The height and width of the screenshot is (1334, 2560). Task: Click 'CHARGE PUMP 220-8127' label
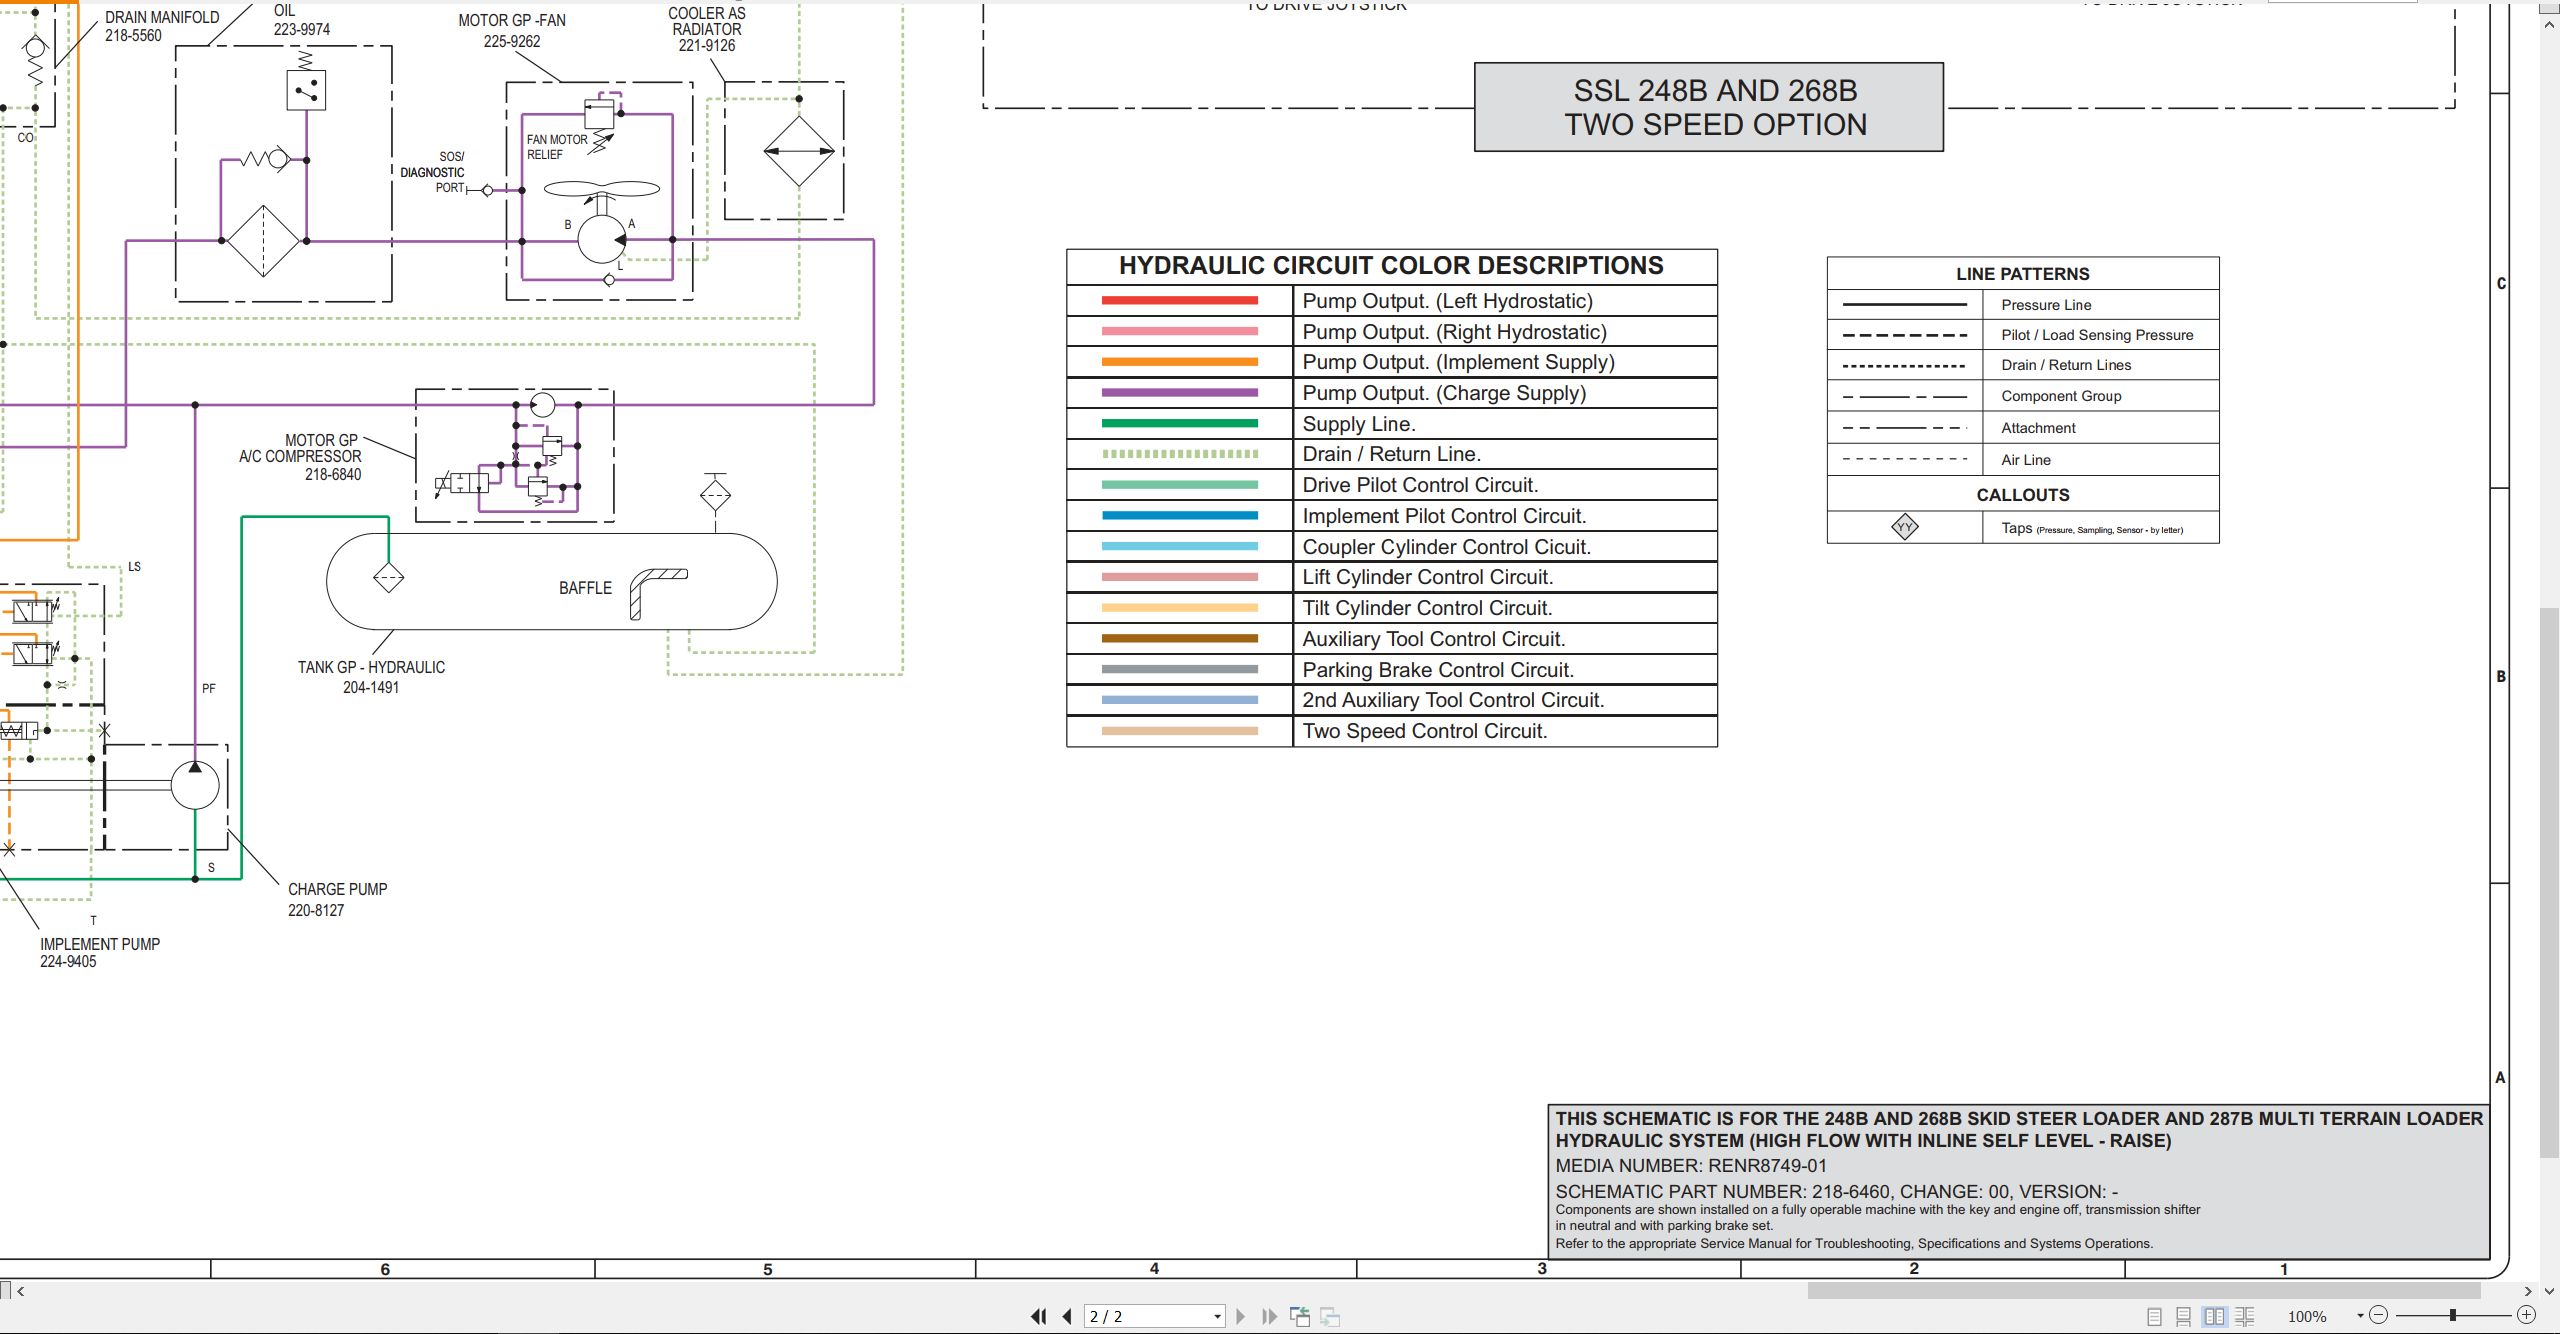pos(337,899)
